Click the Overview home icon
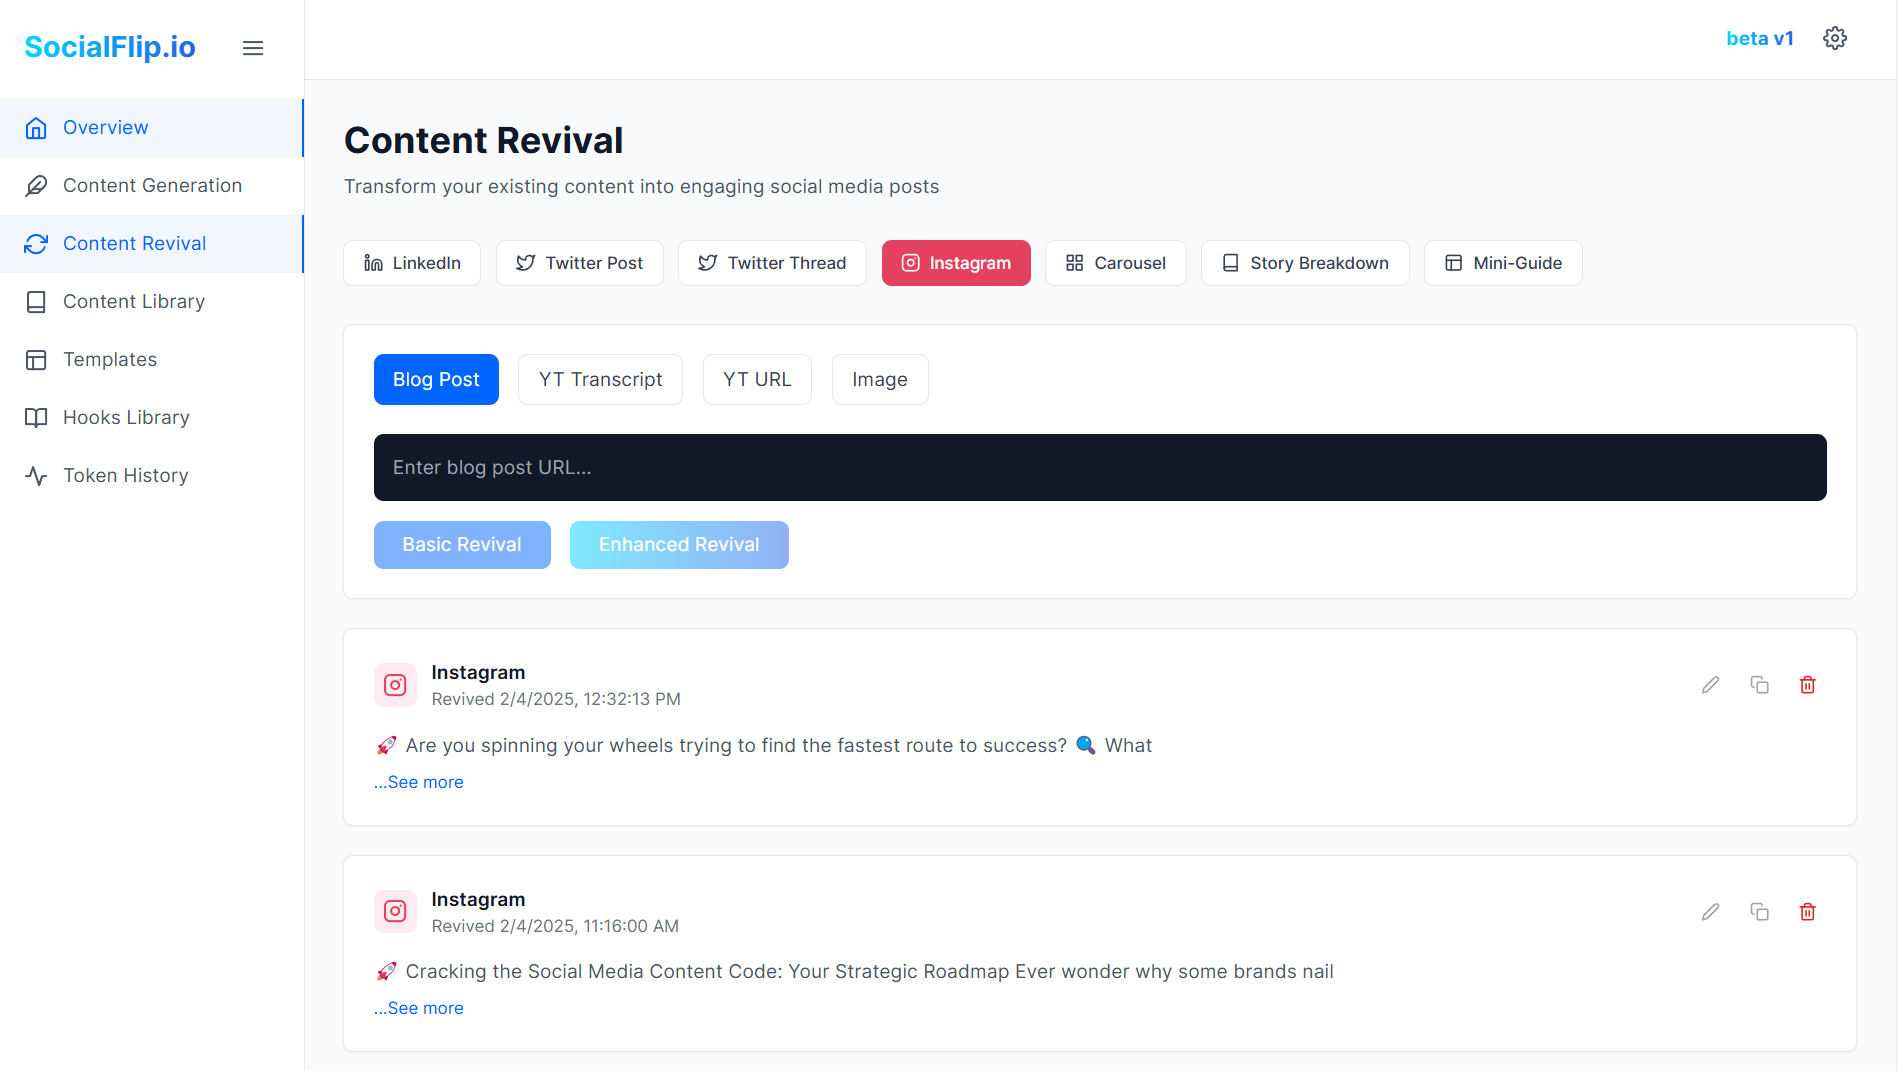 coord(36,128)
